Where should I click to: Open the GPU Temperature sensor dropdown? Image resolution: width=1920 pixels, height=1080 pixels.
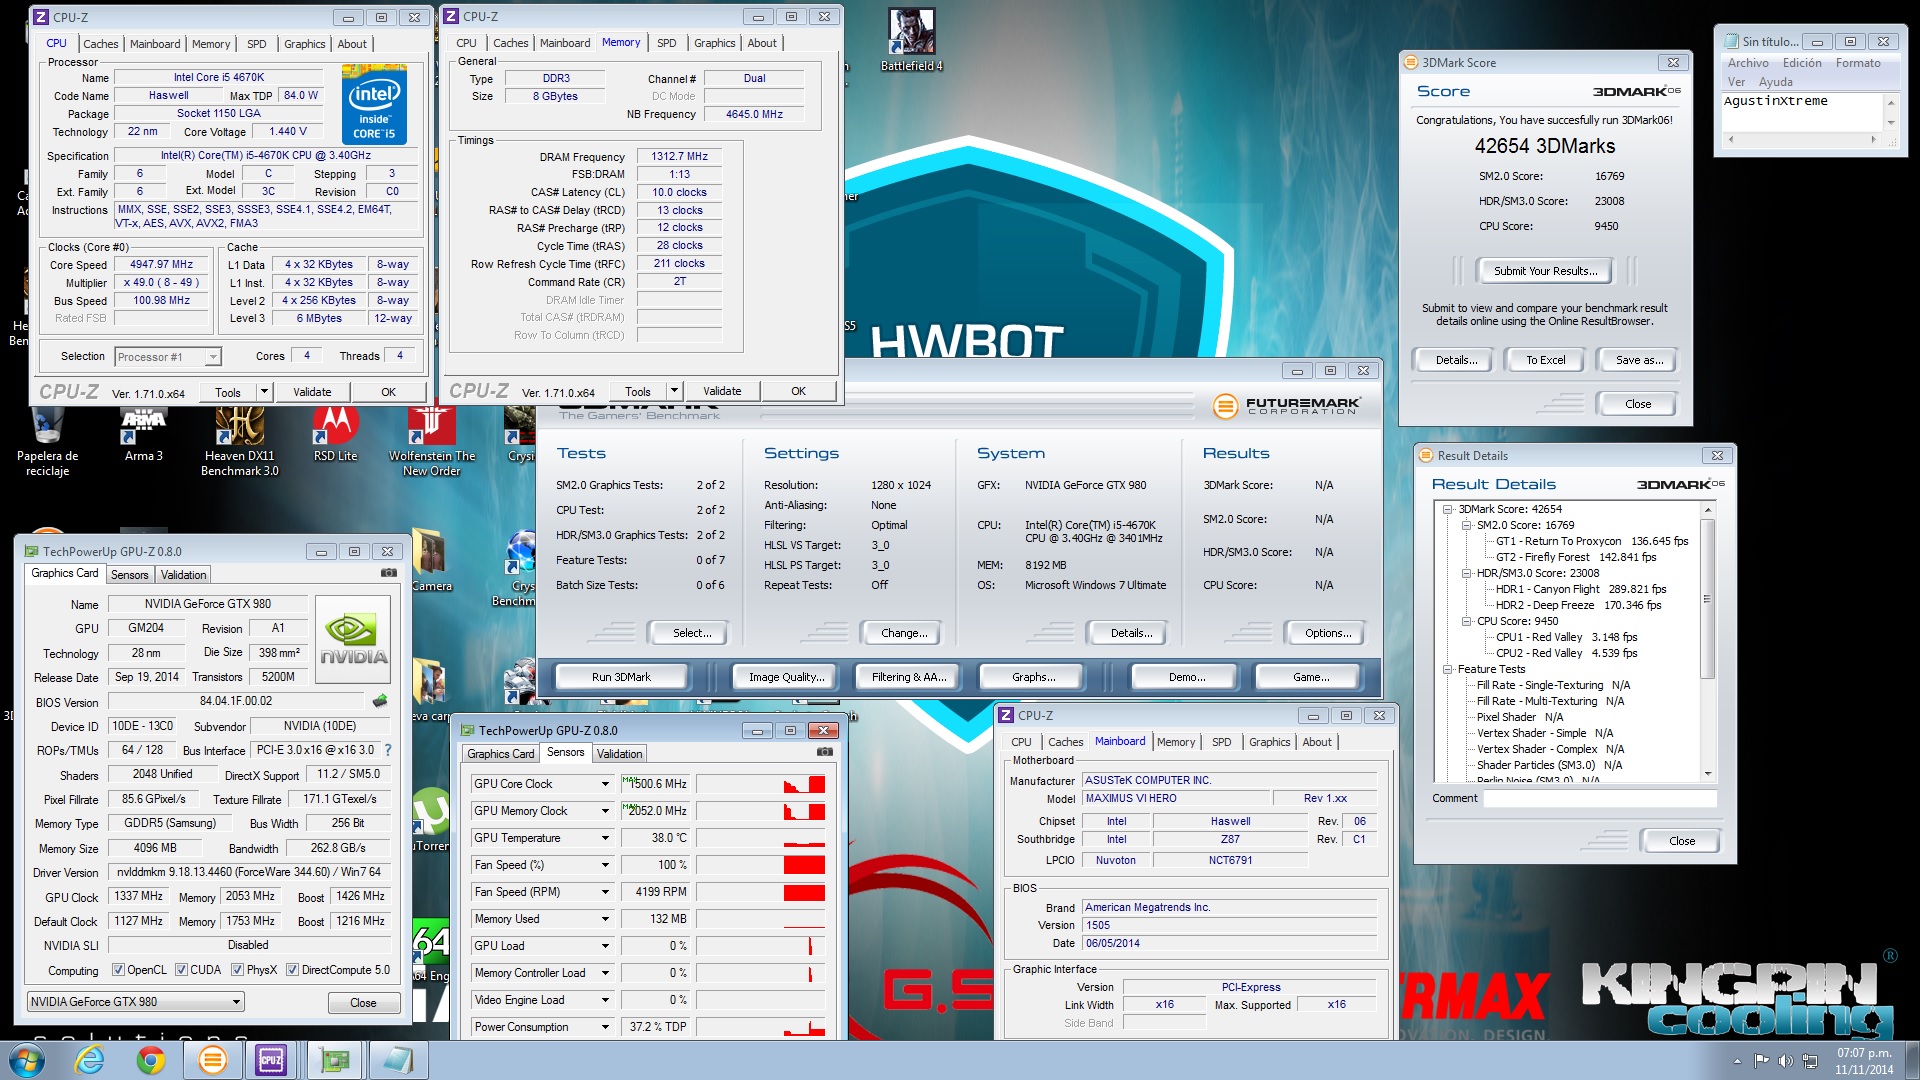(x=605, y=838)
